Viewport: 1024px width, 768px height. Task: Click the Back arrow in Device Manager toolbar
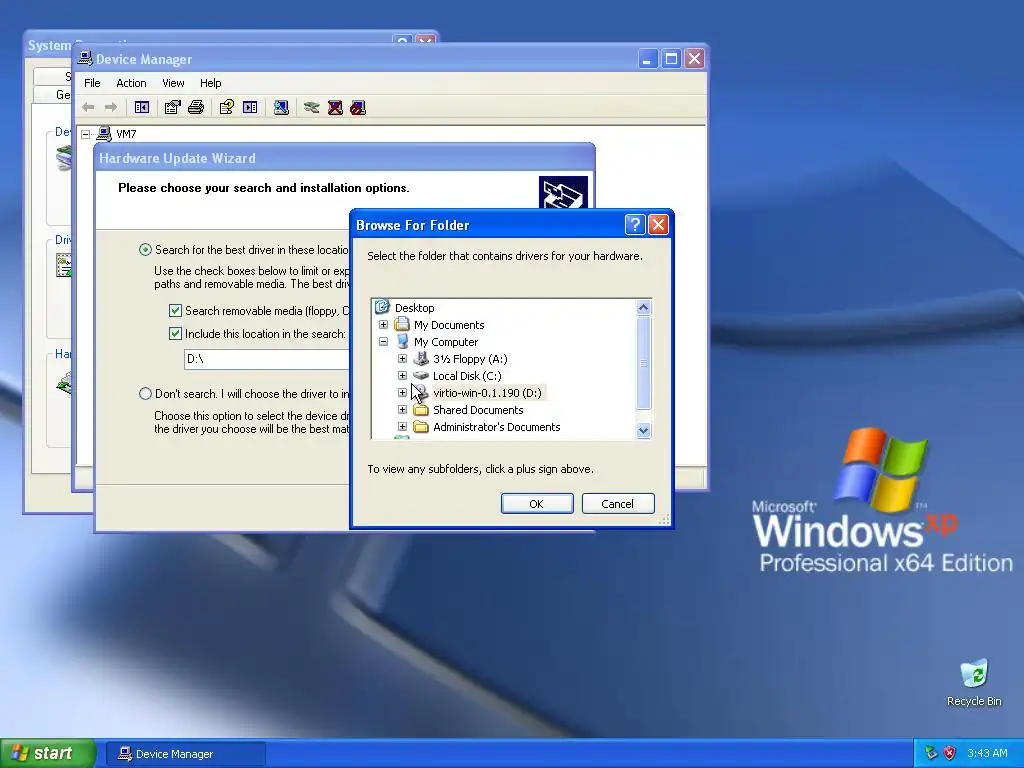click(x=88, y=107)
